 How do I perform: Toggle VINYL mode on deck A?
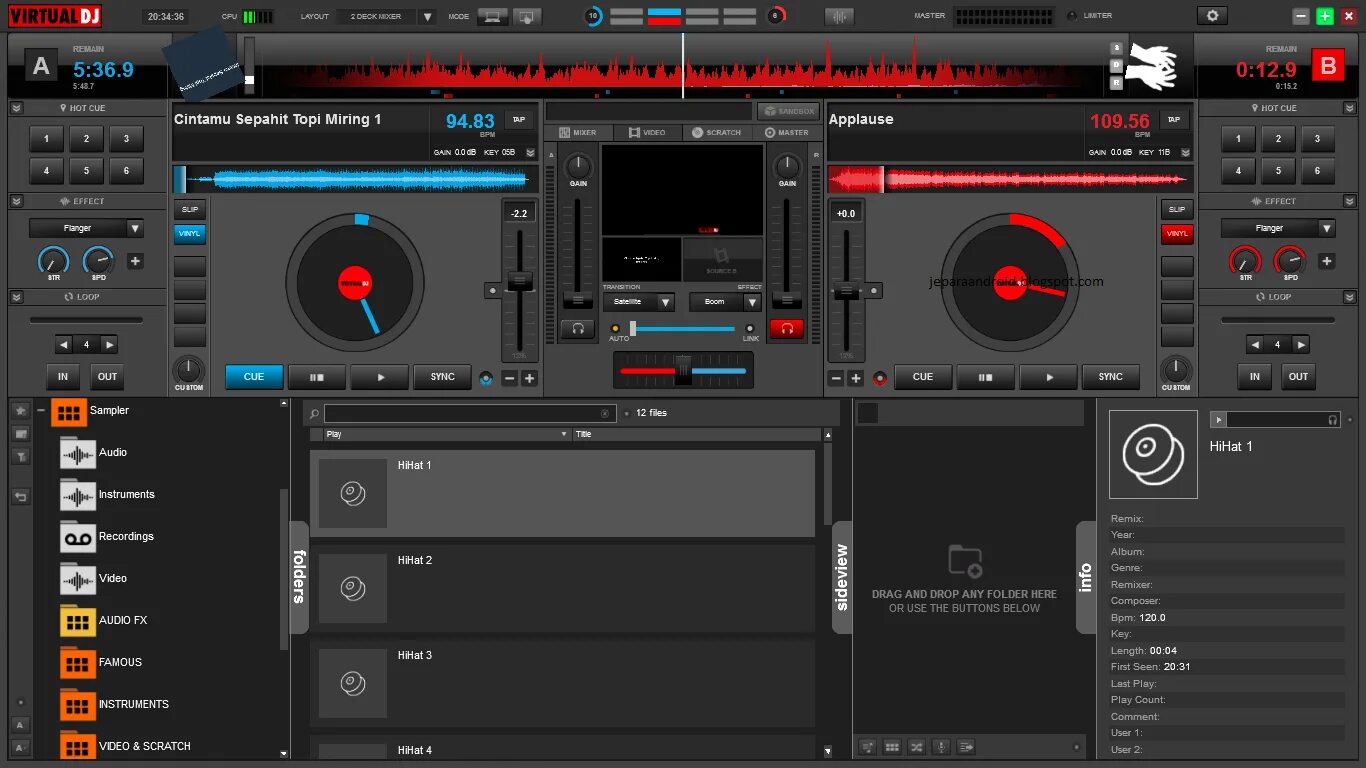click(x=189, y=233)
